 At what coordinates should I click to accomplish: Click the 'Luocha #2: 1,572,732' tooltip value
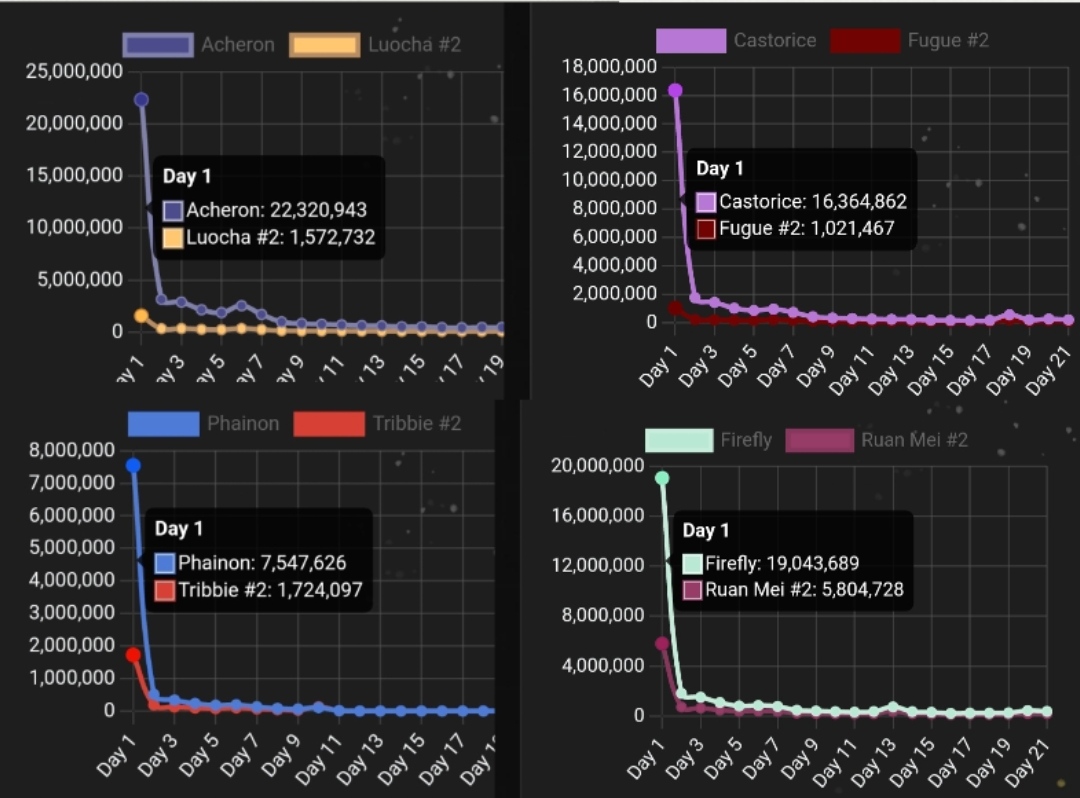coord(280,238)
